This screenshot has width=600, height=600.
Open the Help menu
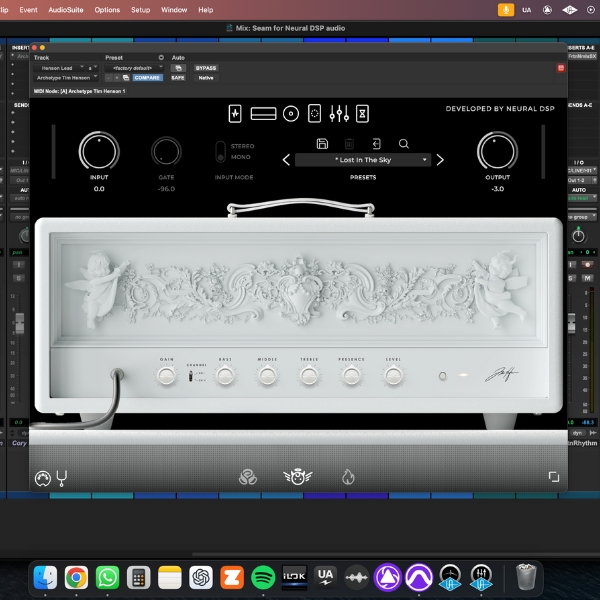205,10
